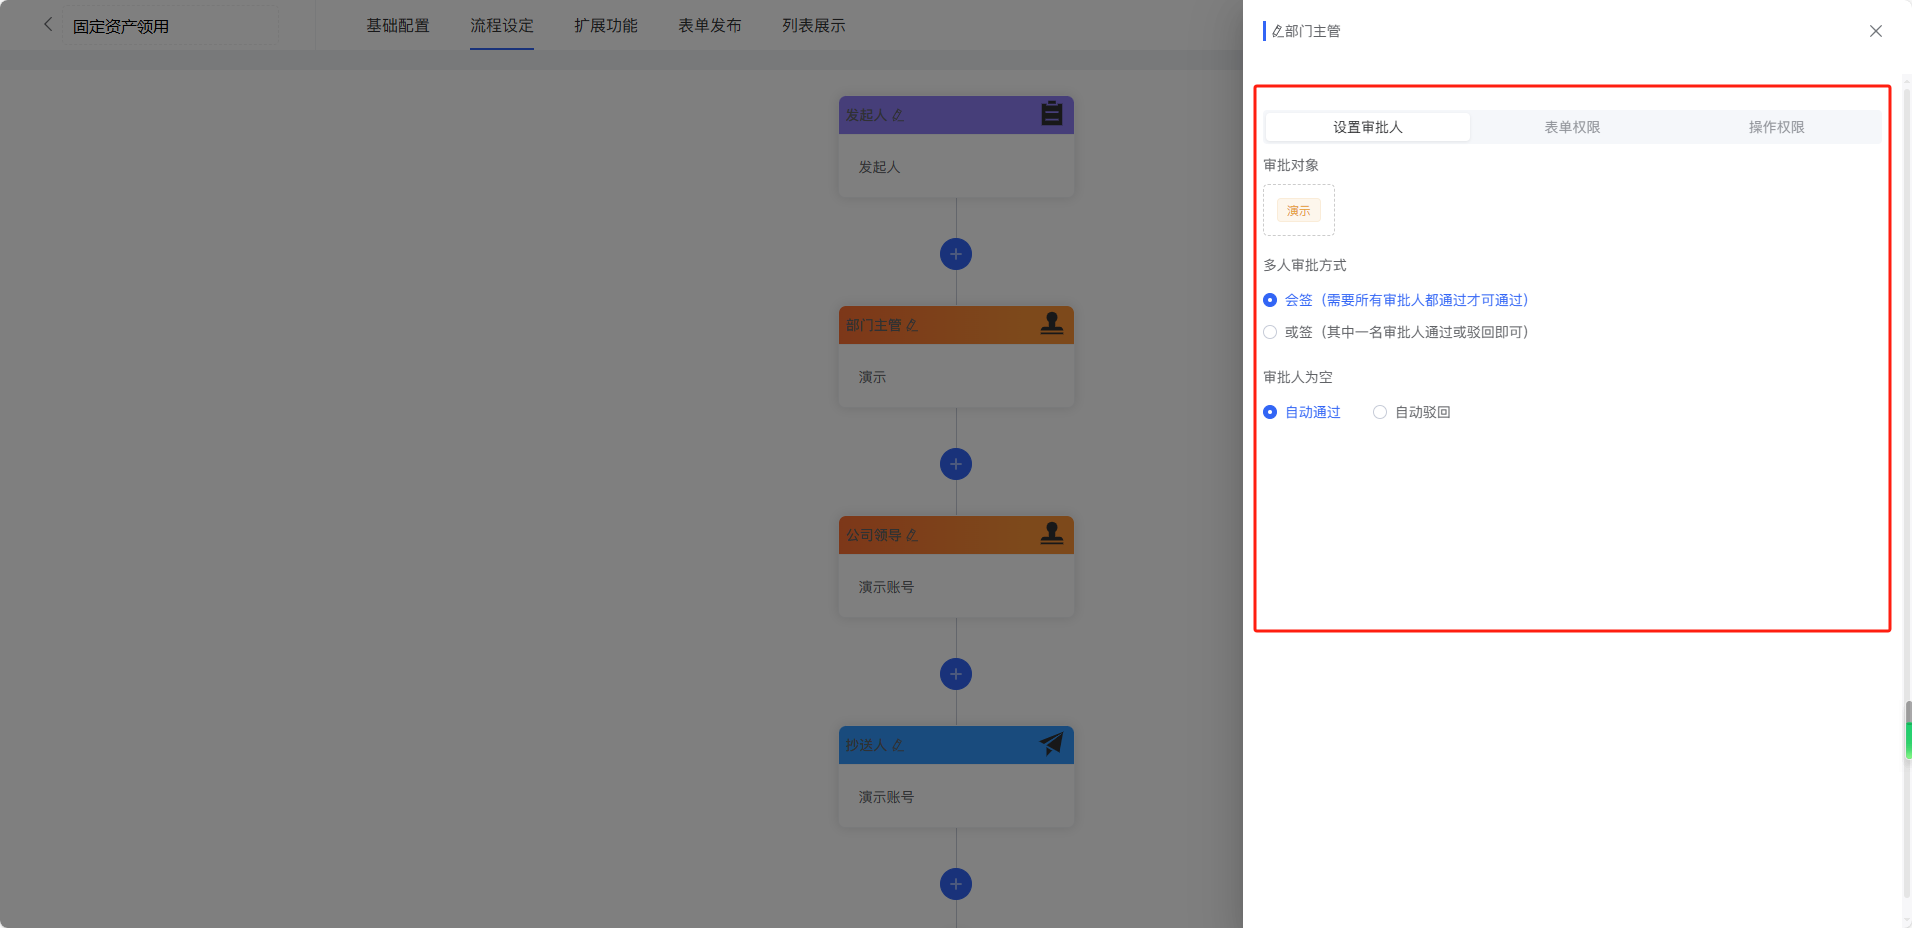Switch to the 操作权限 tab

pyautogui.click(x=1776, y=127)
